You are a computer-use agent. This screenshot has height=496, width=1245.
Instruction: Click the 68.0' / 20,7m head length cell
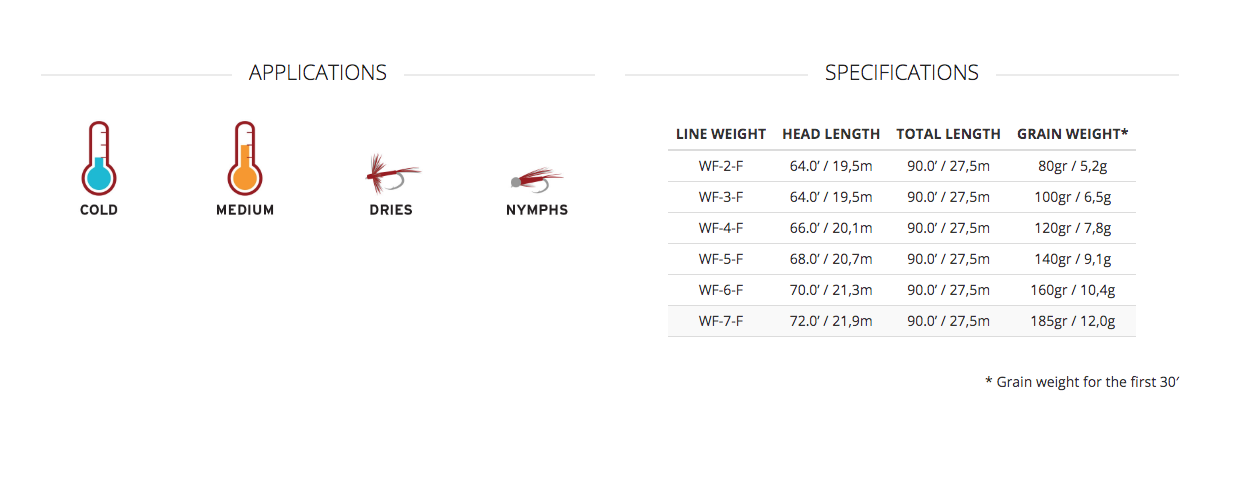[831, 259]
